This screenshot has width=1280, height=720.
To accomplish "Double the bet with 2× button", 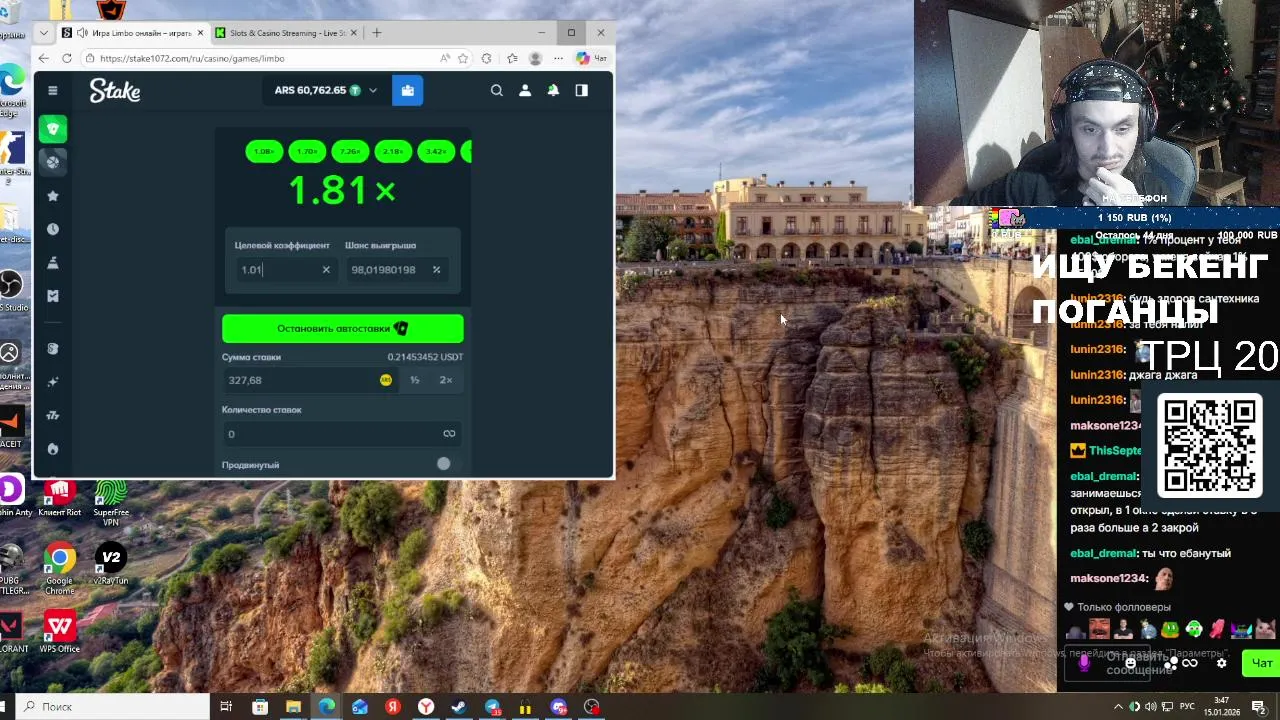I will point(446,380).
